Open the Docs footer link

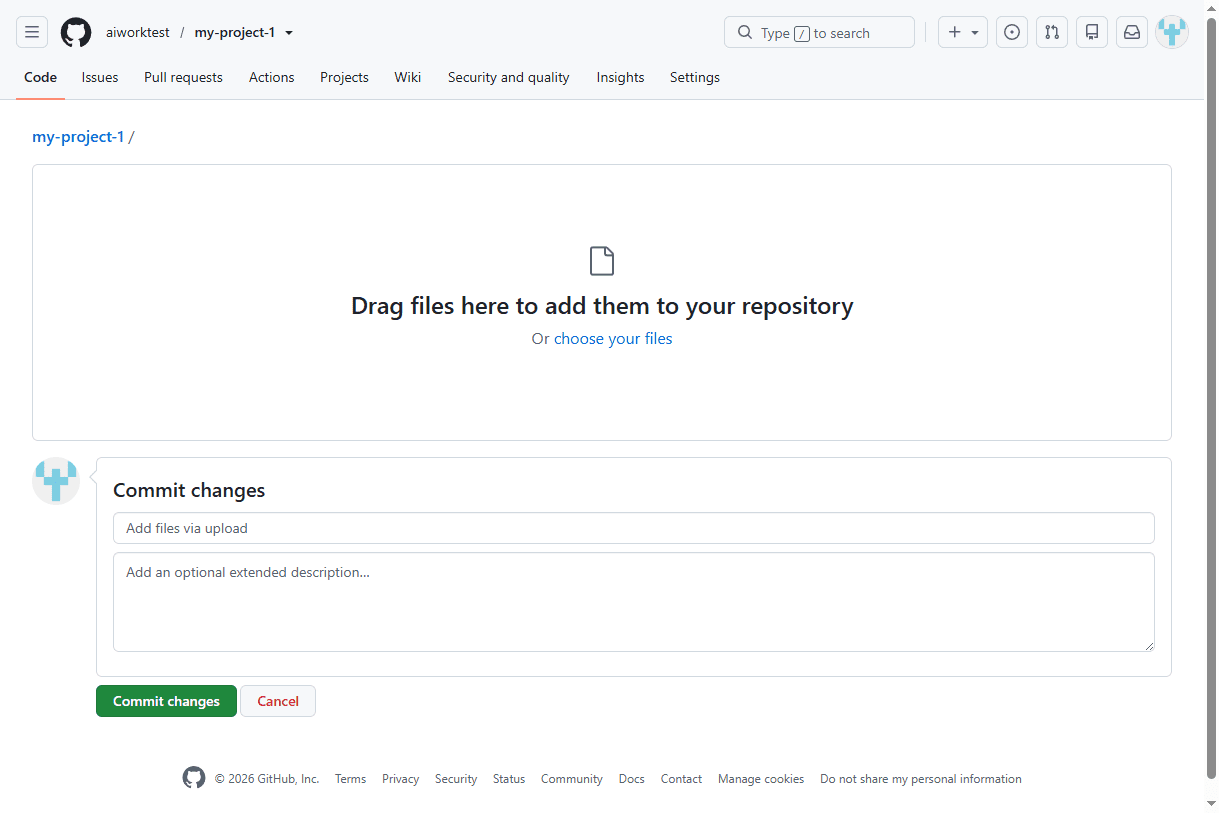click(632, 779)
